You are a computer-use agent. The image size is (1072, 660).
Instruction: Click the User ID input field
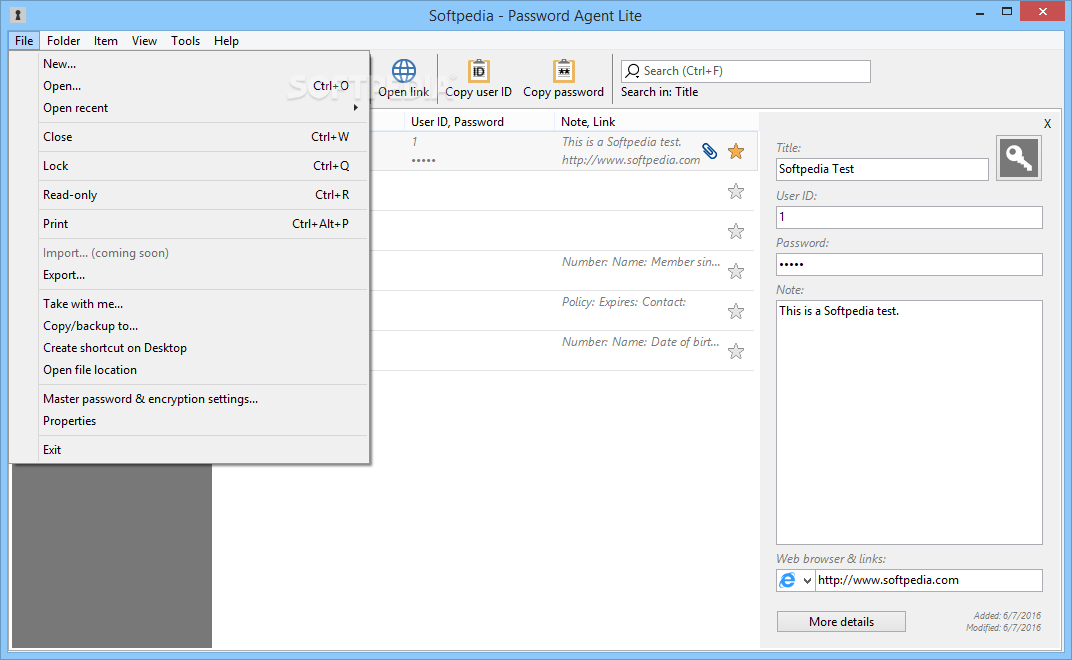point(909,217)
